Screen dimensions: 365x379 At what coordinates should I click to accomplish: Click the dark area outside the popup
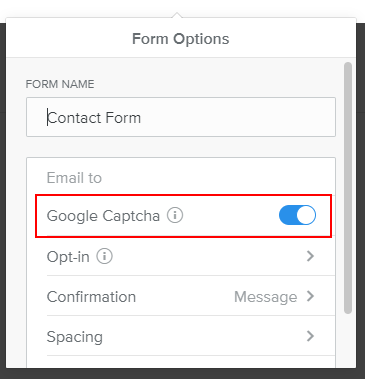(x=361, y=200)
